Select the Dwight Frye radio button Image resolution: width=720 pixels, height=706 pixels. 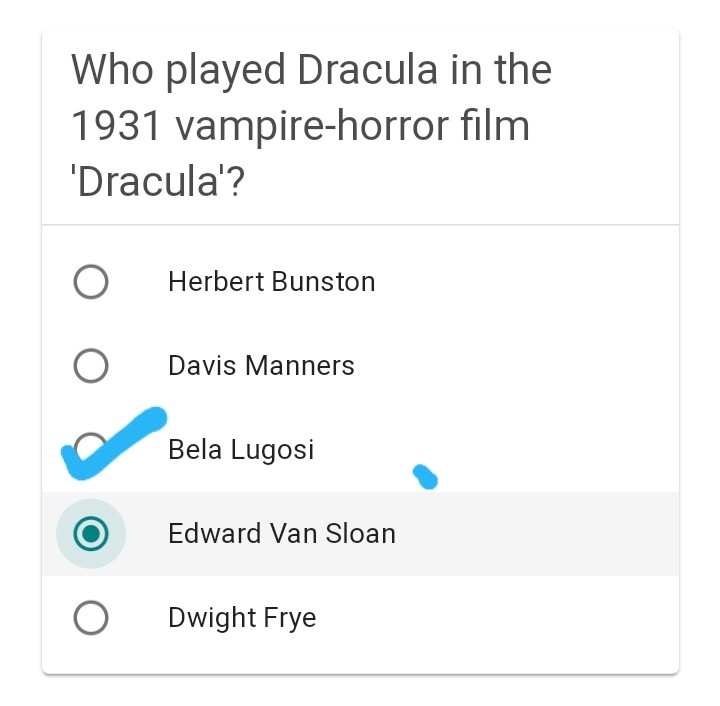coord(91,618)
